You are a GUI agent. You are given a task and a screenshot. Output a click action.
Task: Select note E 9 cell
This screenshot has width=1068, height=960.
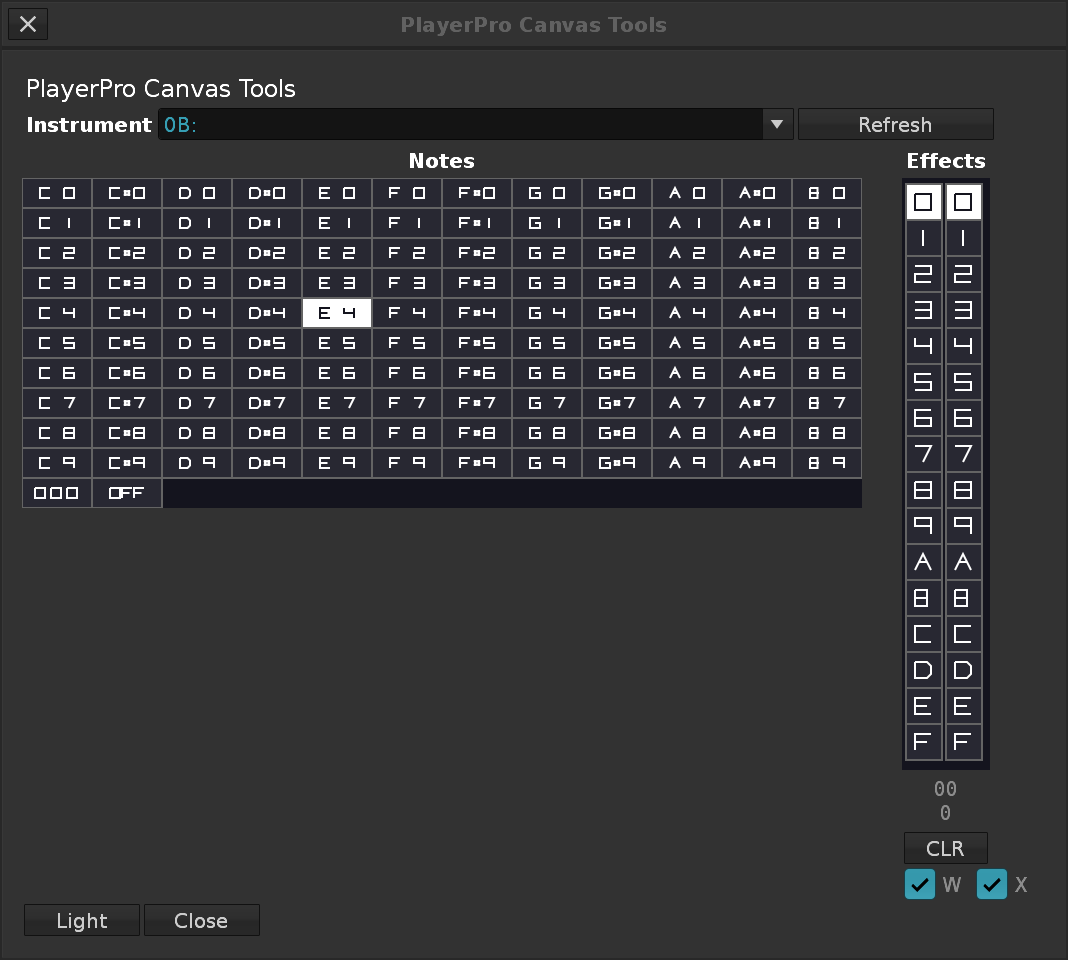(337, 463)
